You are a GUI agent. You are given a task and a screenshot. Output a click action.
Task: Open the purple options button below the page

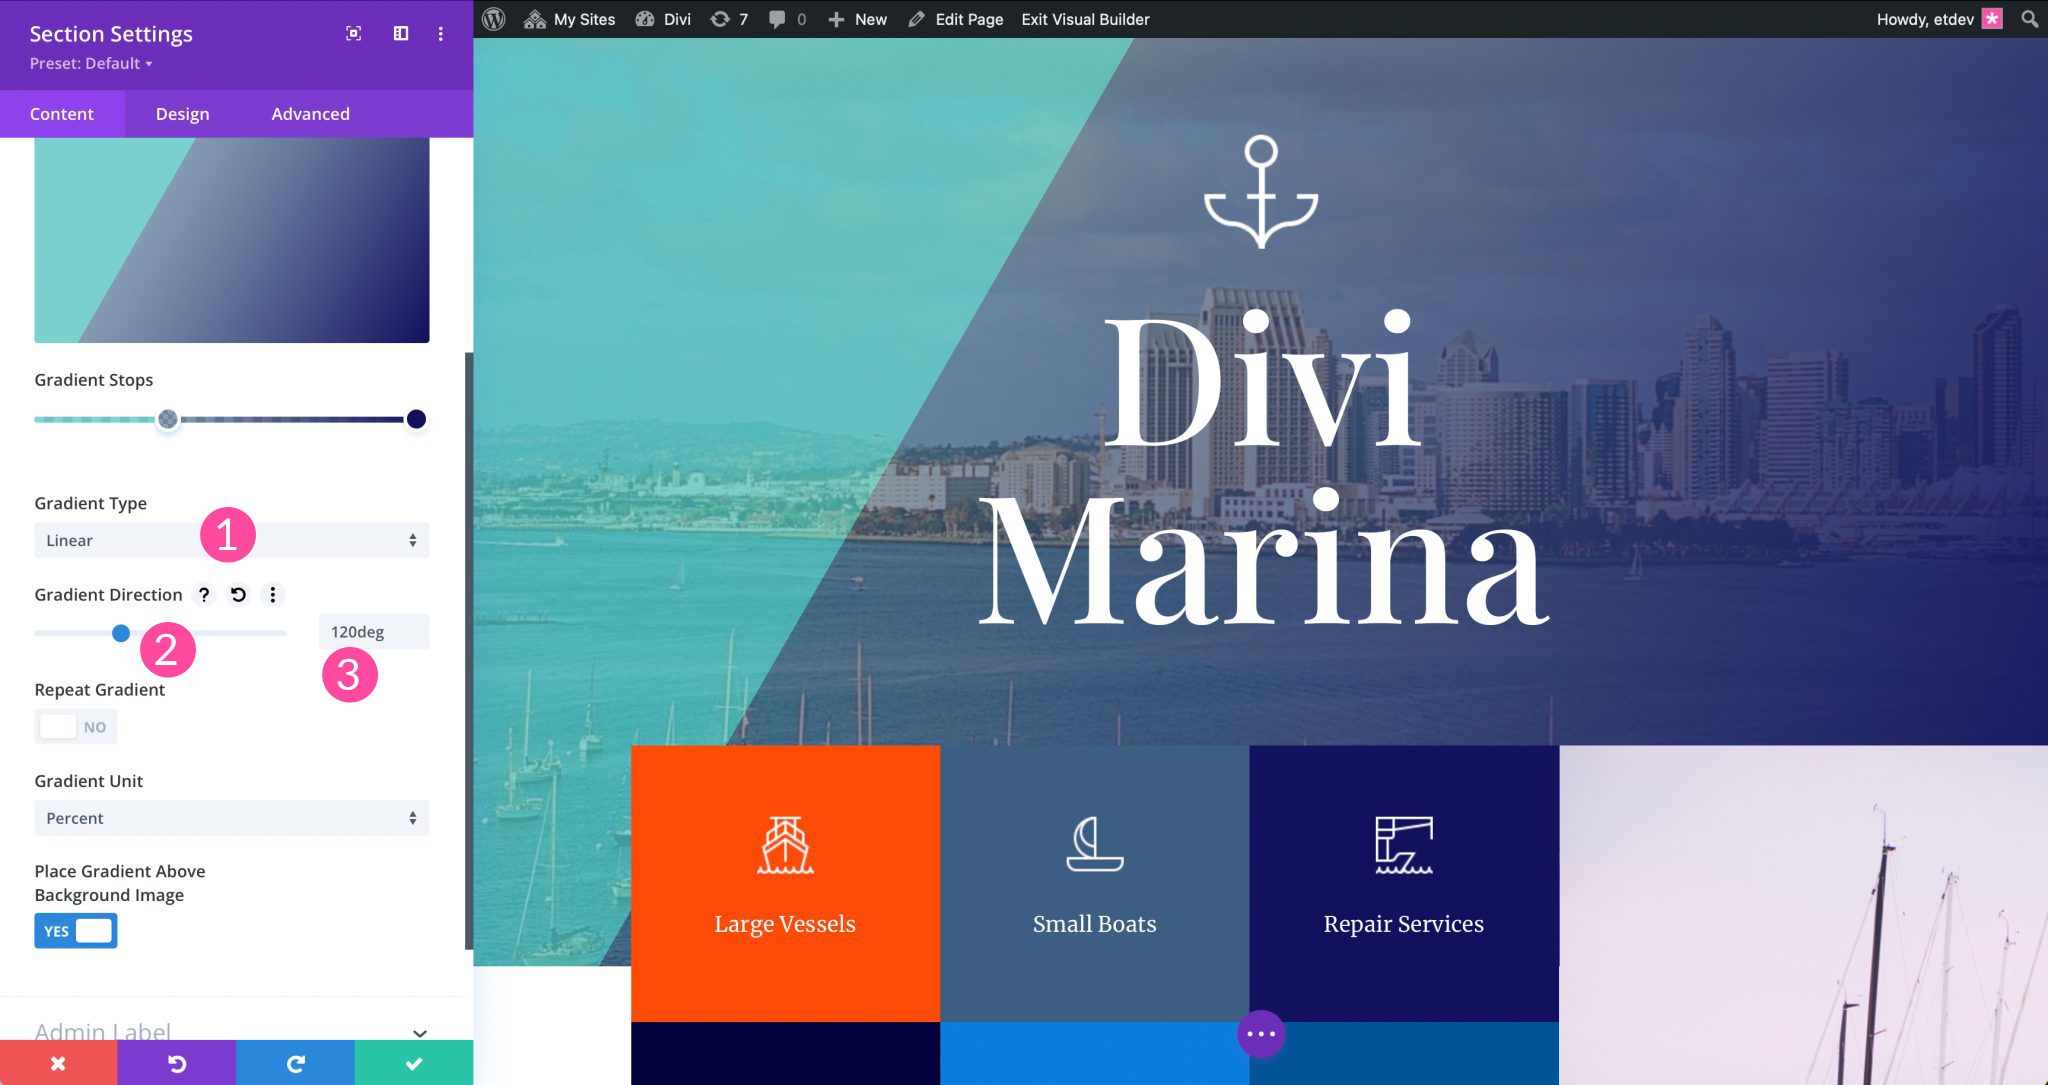[x=1260, y=1034]
